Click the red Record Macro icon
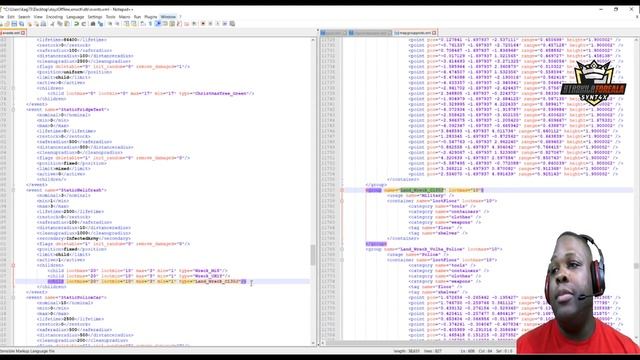Viewport: 640px width, 360px height. click(x=203, y=24)
